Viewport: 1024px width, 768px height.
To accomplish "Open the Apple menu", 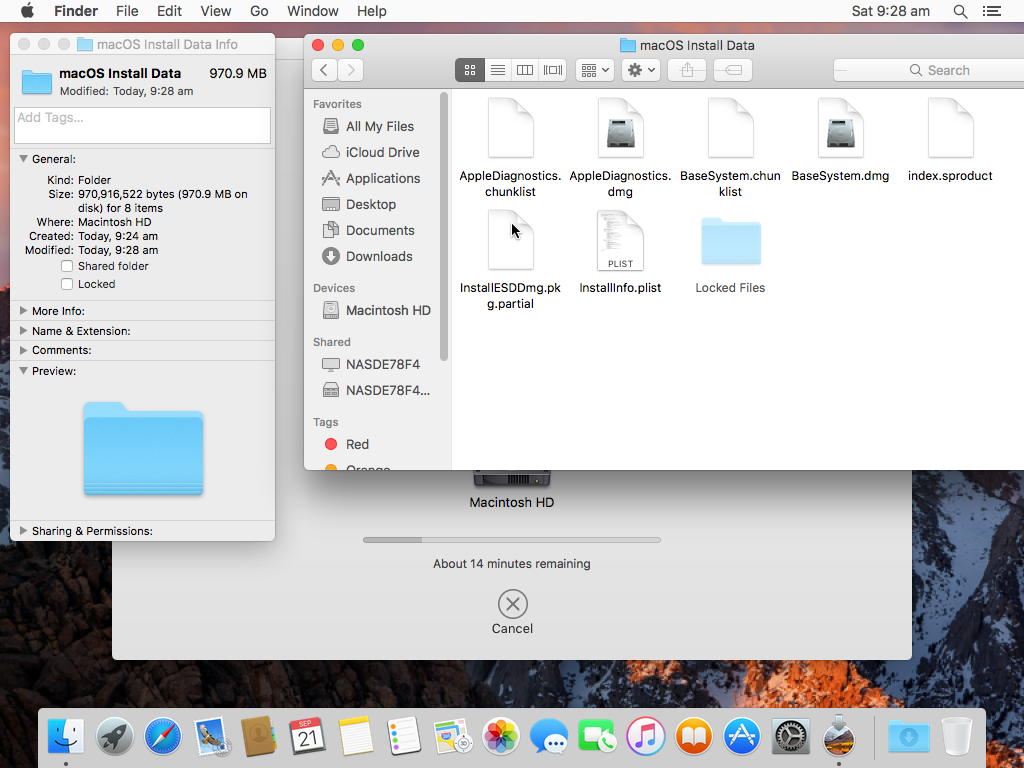I will (27, 11).
